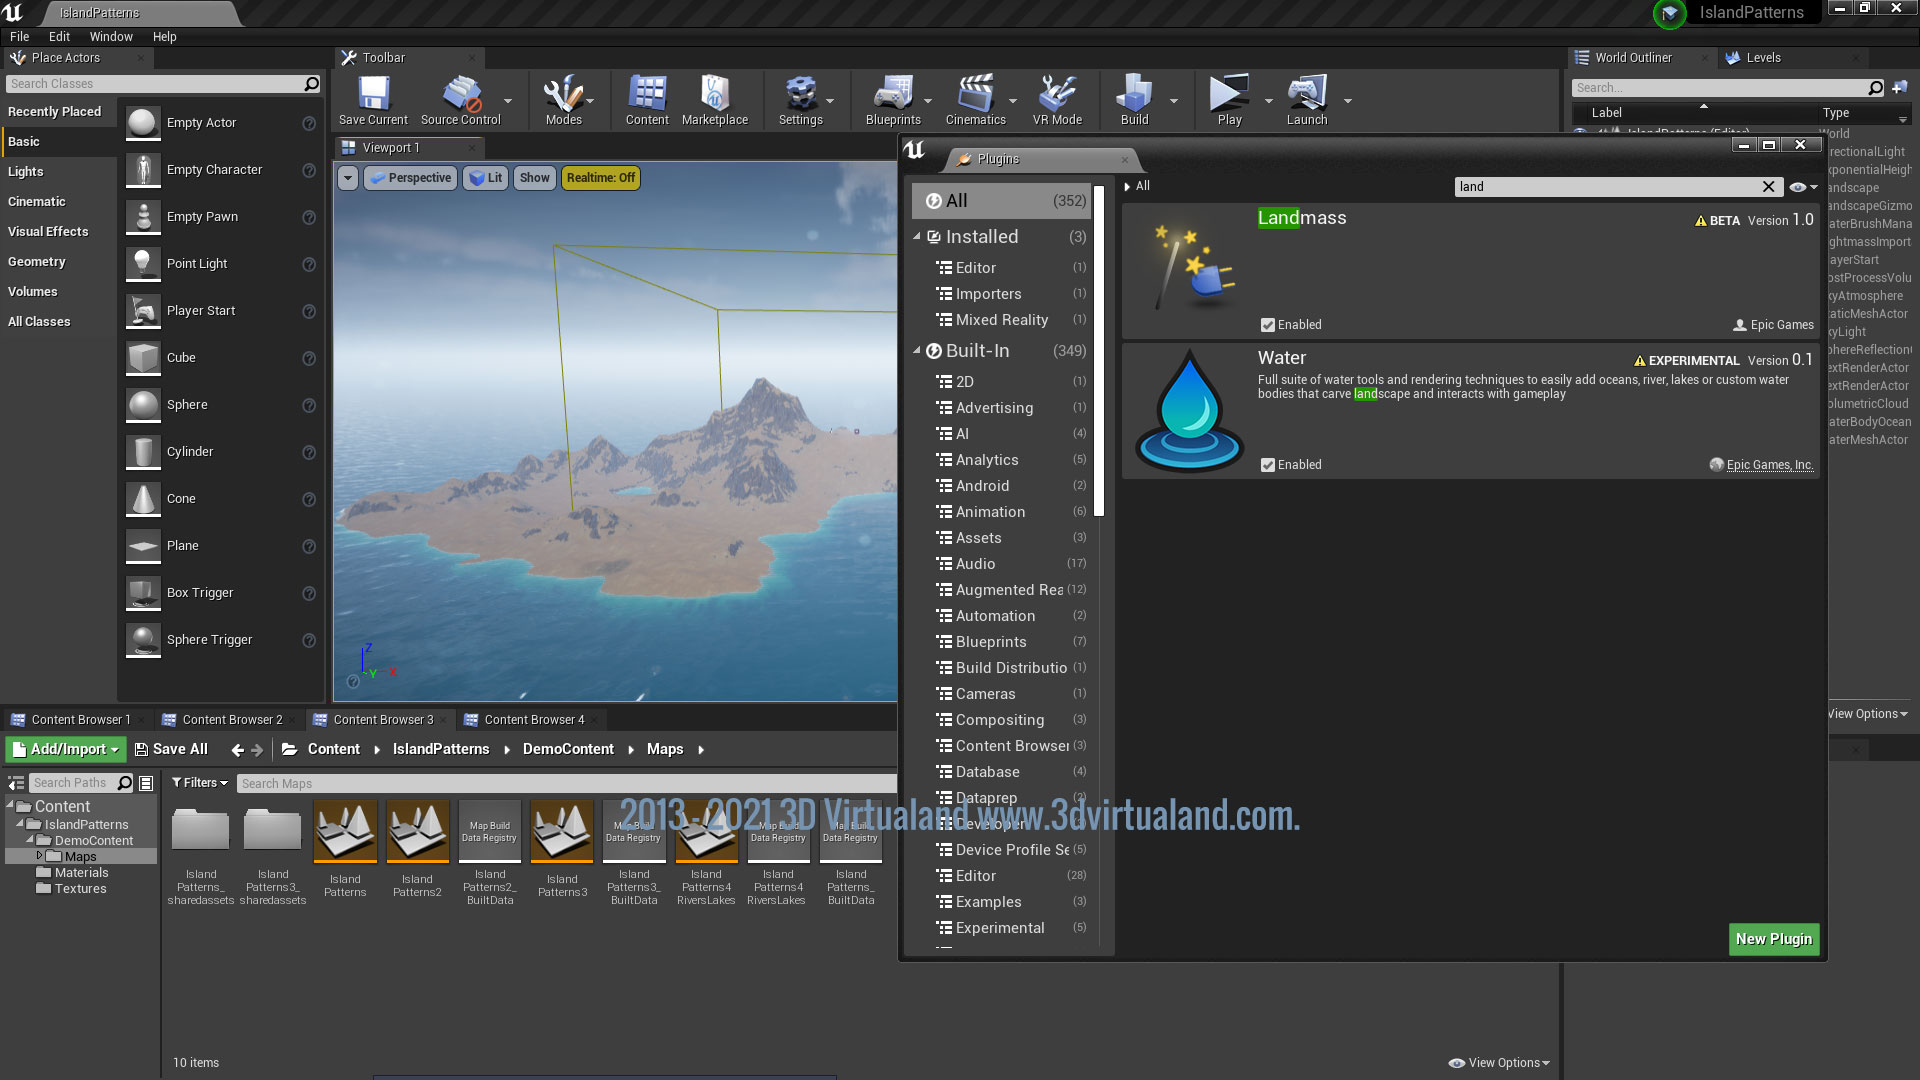Image resolution: width=1920 pixels, height=1080 pixels.
Task: Open Perspective view type dropdown
Action: pyautogui.click(x=410, y=178)
